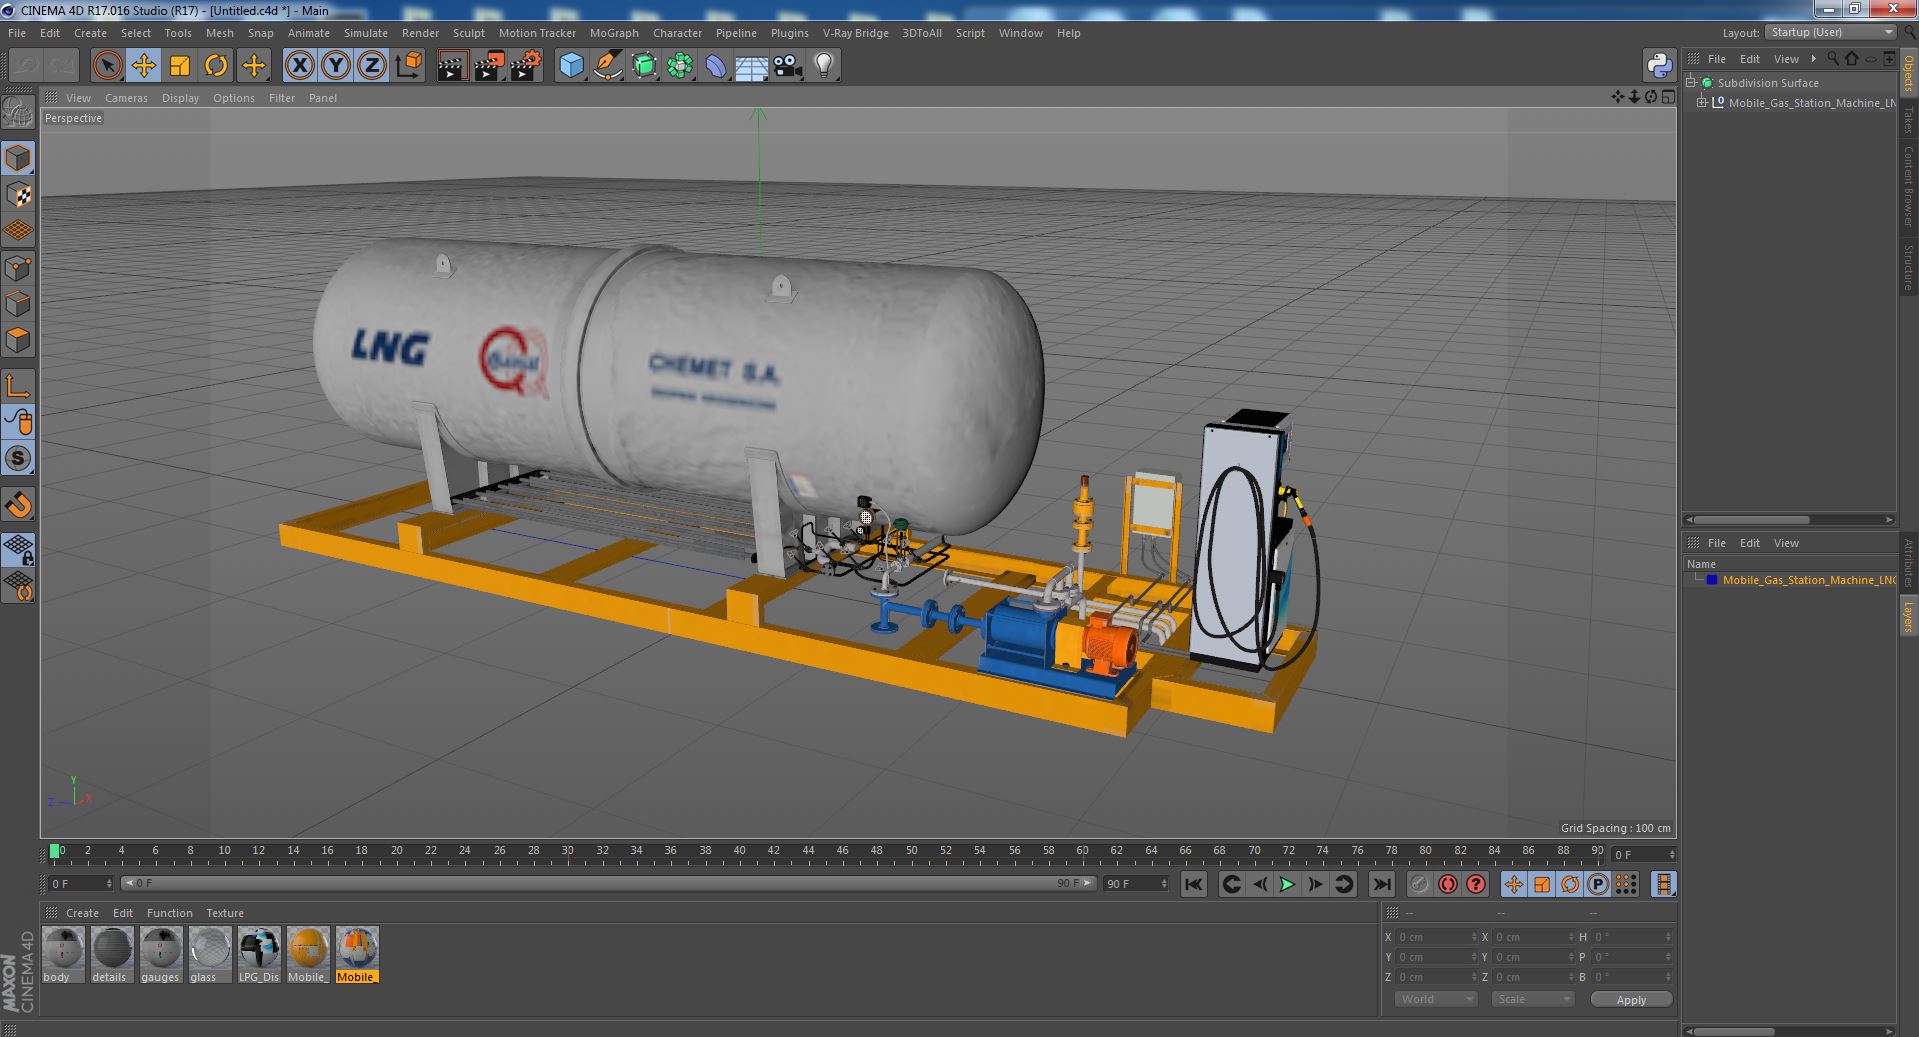Switch to Edges mode
1919x1037 pixels.
point(18,304)
